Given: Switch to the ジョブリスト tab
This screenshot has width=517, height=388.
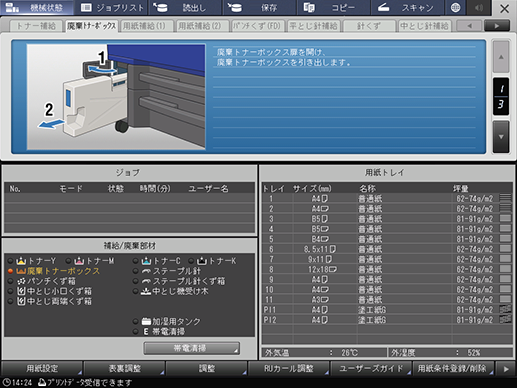Looking at the screenshot, I should tap(112, 7).
